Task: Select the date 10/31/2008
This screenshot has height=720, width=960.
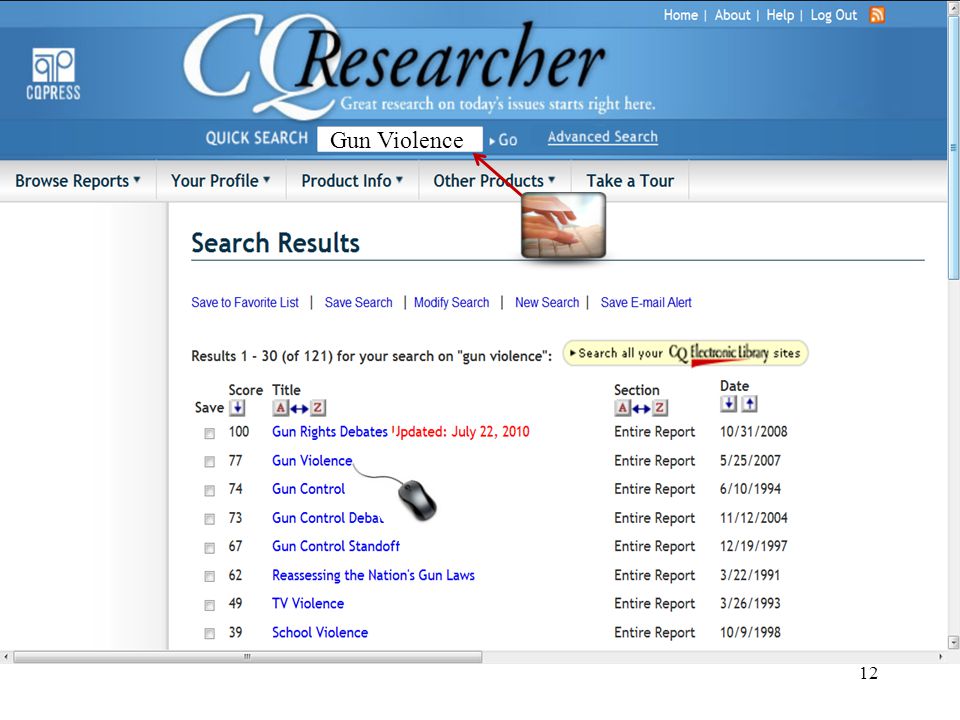Action: pyautogui.click(x=754, y=432)
